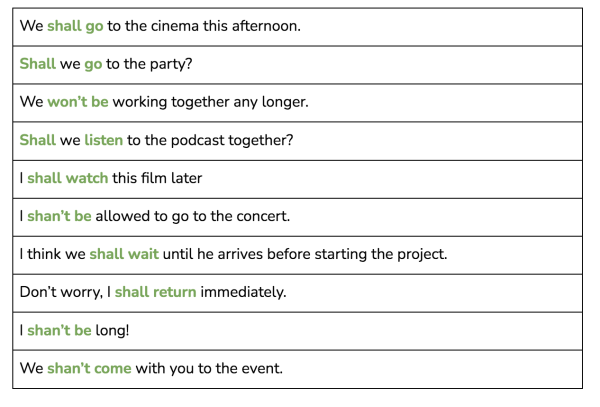Viewport: 600px width, 407px height.
Task: Click the green "shall return" phrase
Action: point(155,292)
